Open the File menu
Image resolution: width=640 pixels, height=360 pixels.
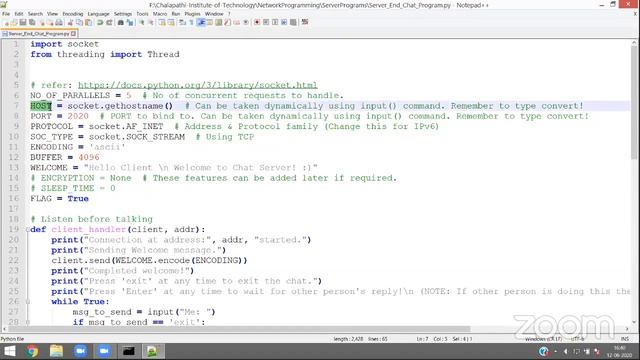click(6, 14)
